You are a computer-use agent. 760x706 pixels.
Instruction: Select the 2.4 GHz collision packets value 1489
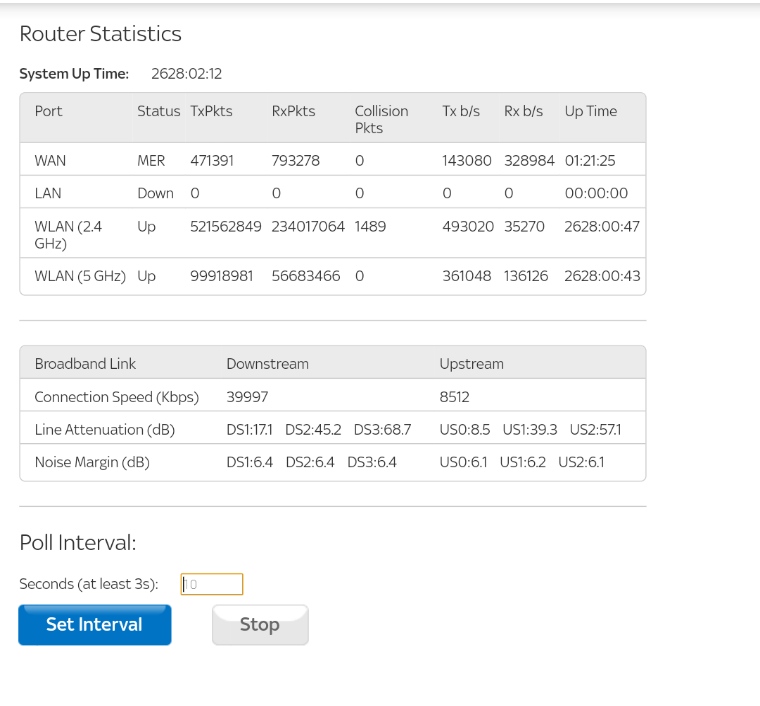[370, 227]
